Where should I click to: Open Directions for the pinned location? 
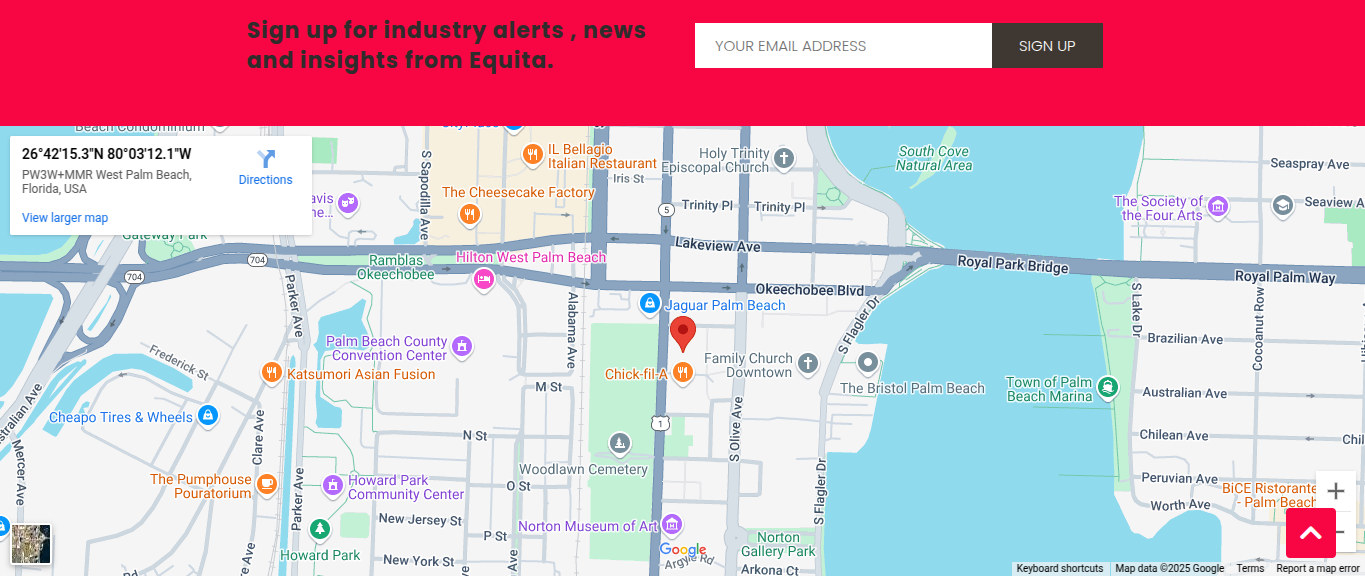265,168
